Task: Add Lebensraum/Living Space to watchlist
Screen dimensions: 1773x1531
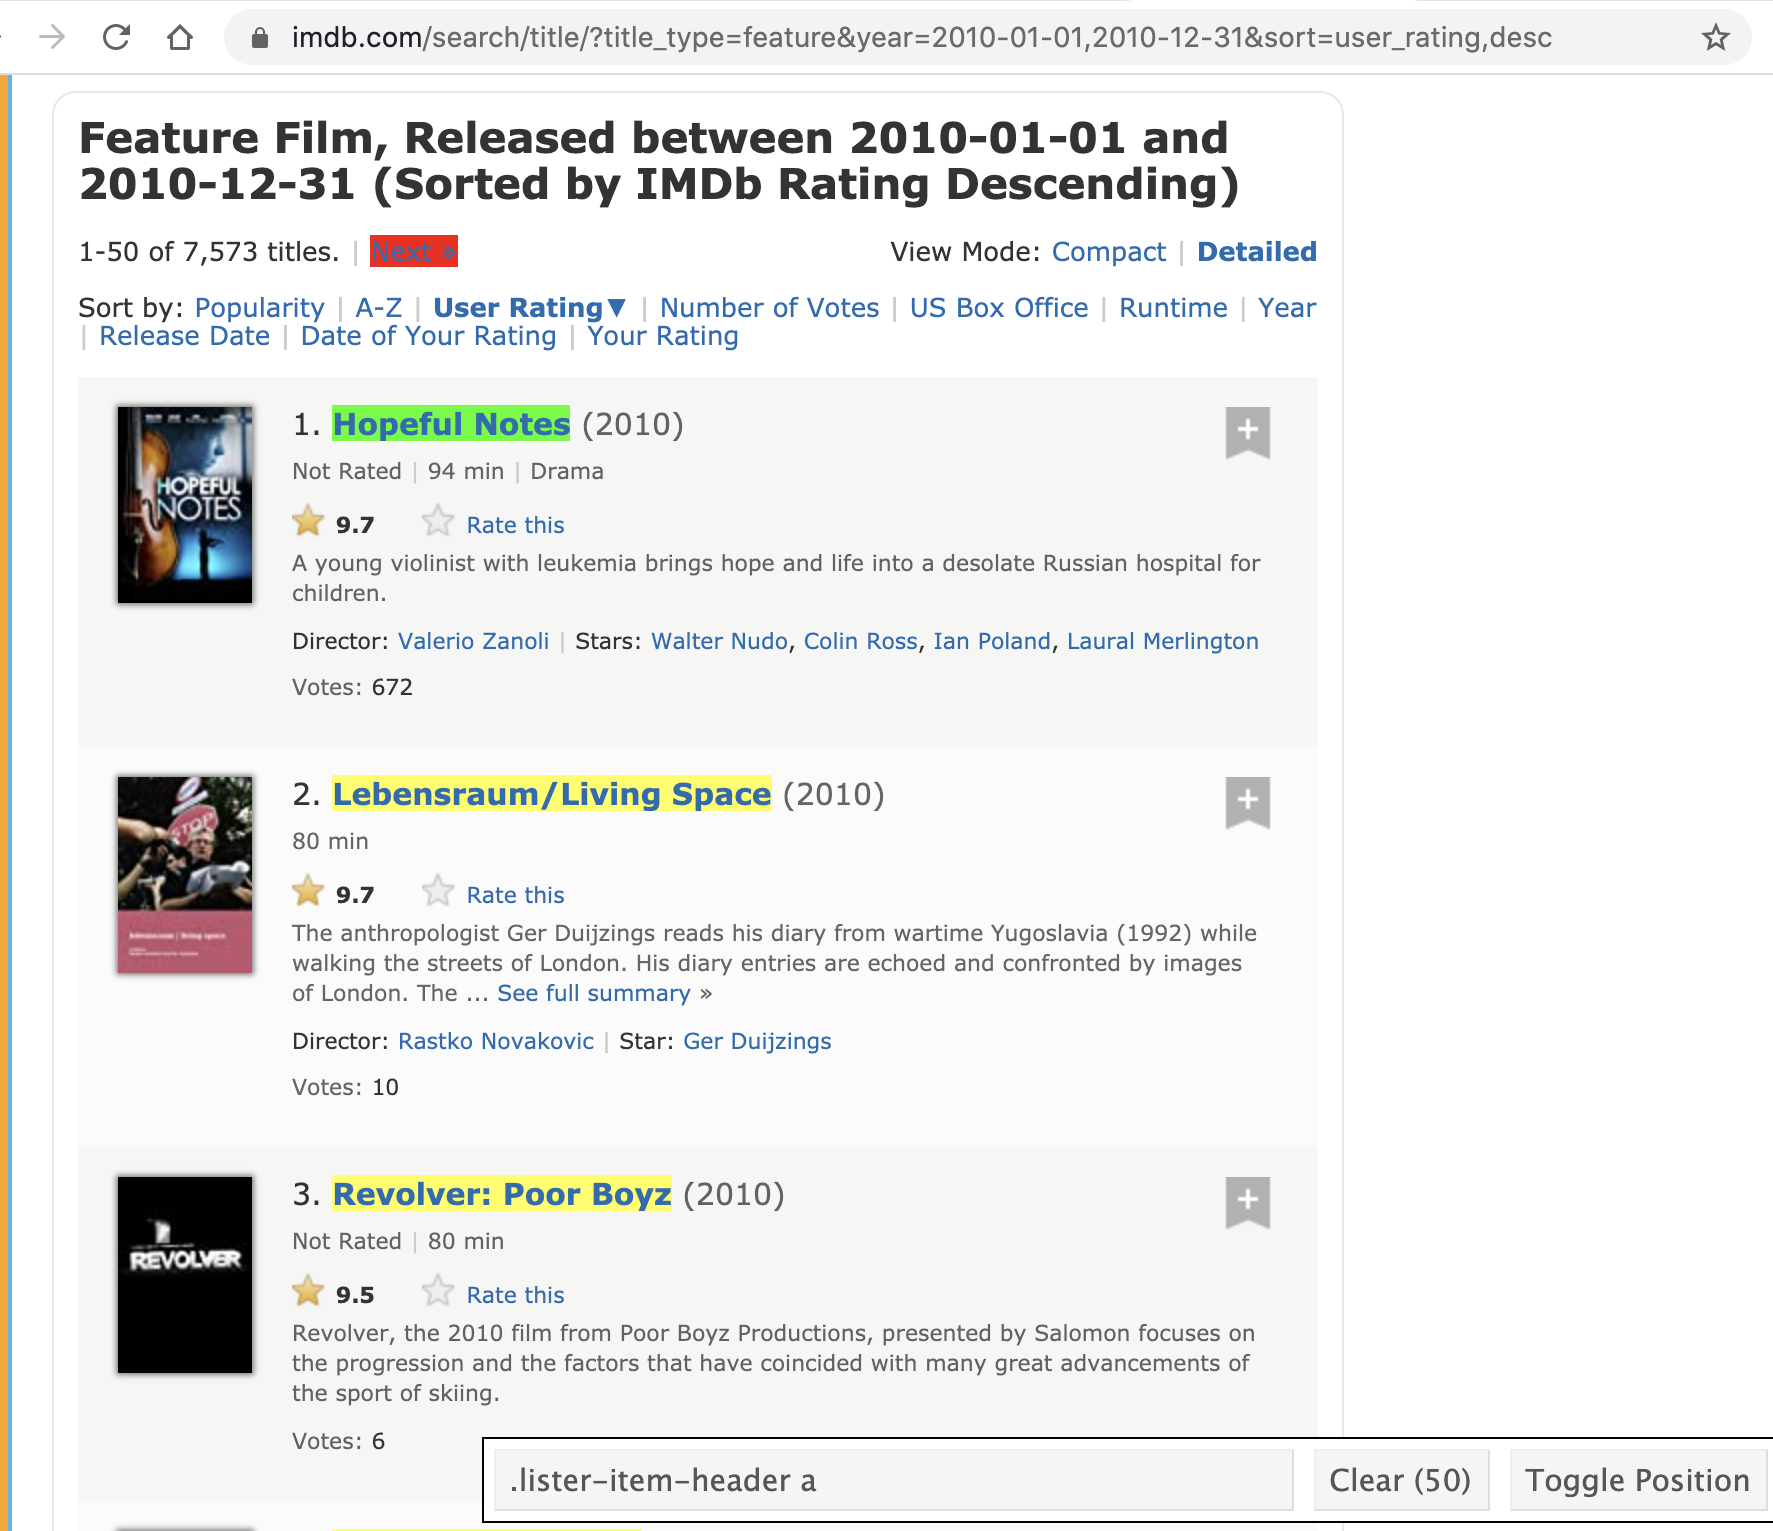Action: click(1247, 802)
